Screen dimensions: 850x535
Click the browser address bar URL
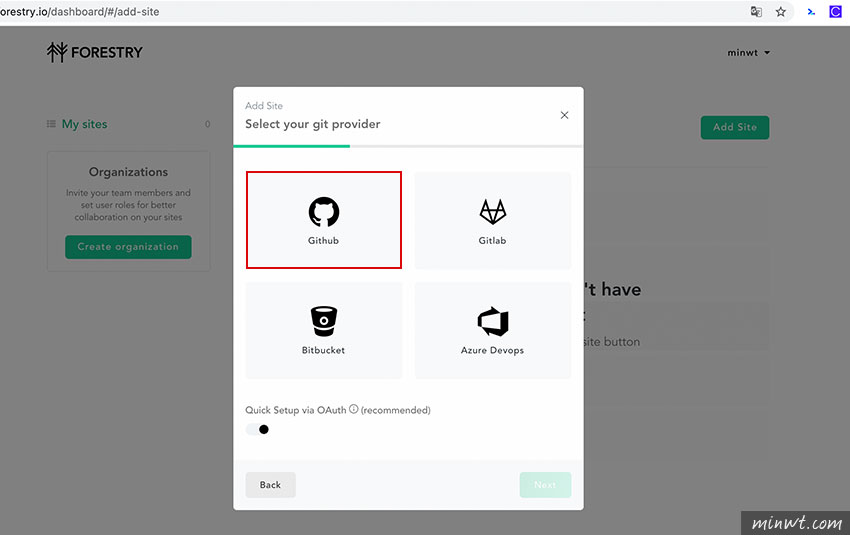(80, 11)
